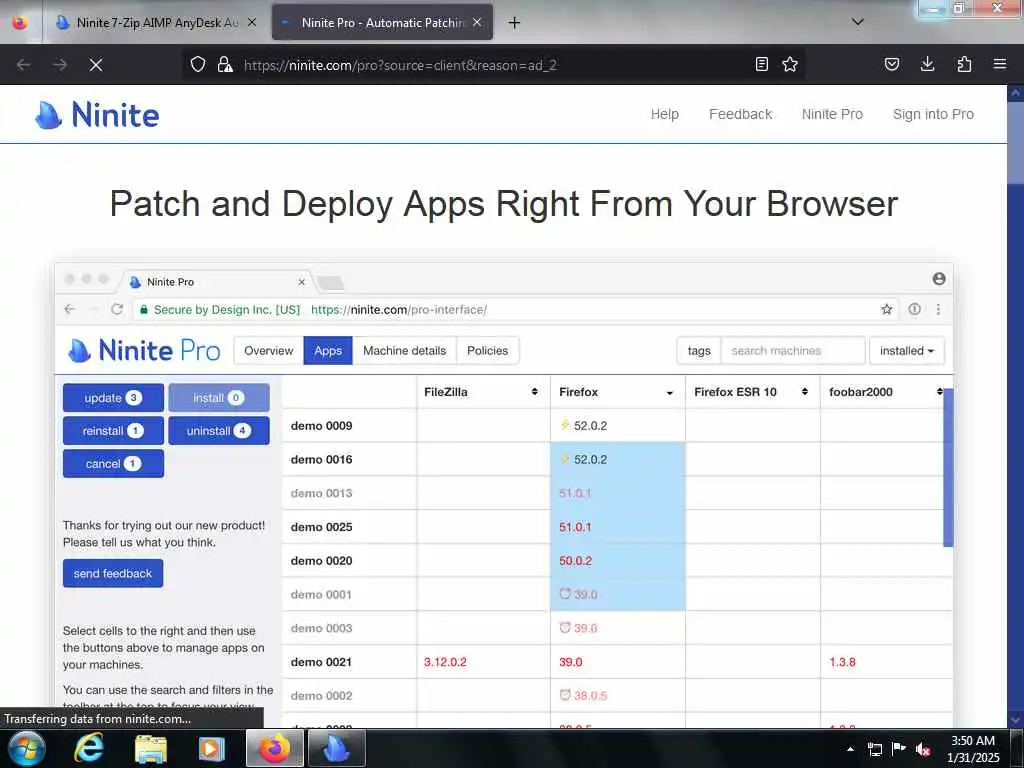Select the 50.0.2 cell for demo 0020
The image size is (1024, 768).
click(x=617, y=561)
